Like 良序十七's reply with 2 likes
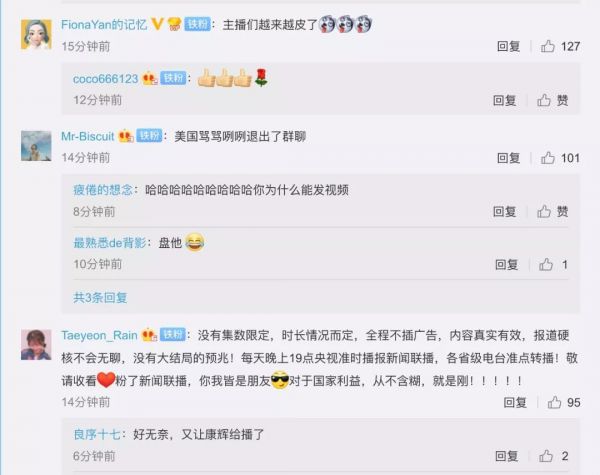 (x=546, y=456)
